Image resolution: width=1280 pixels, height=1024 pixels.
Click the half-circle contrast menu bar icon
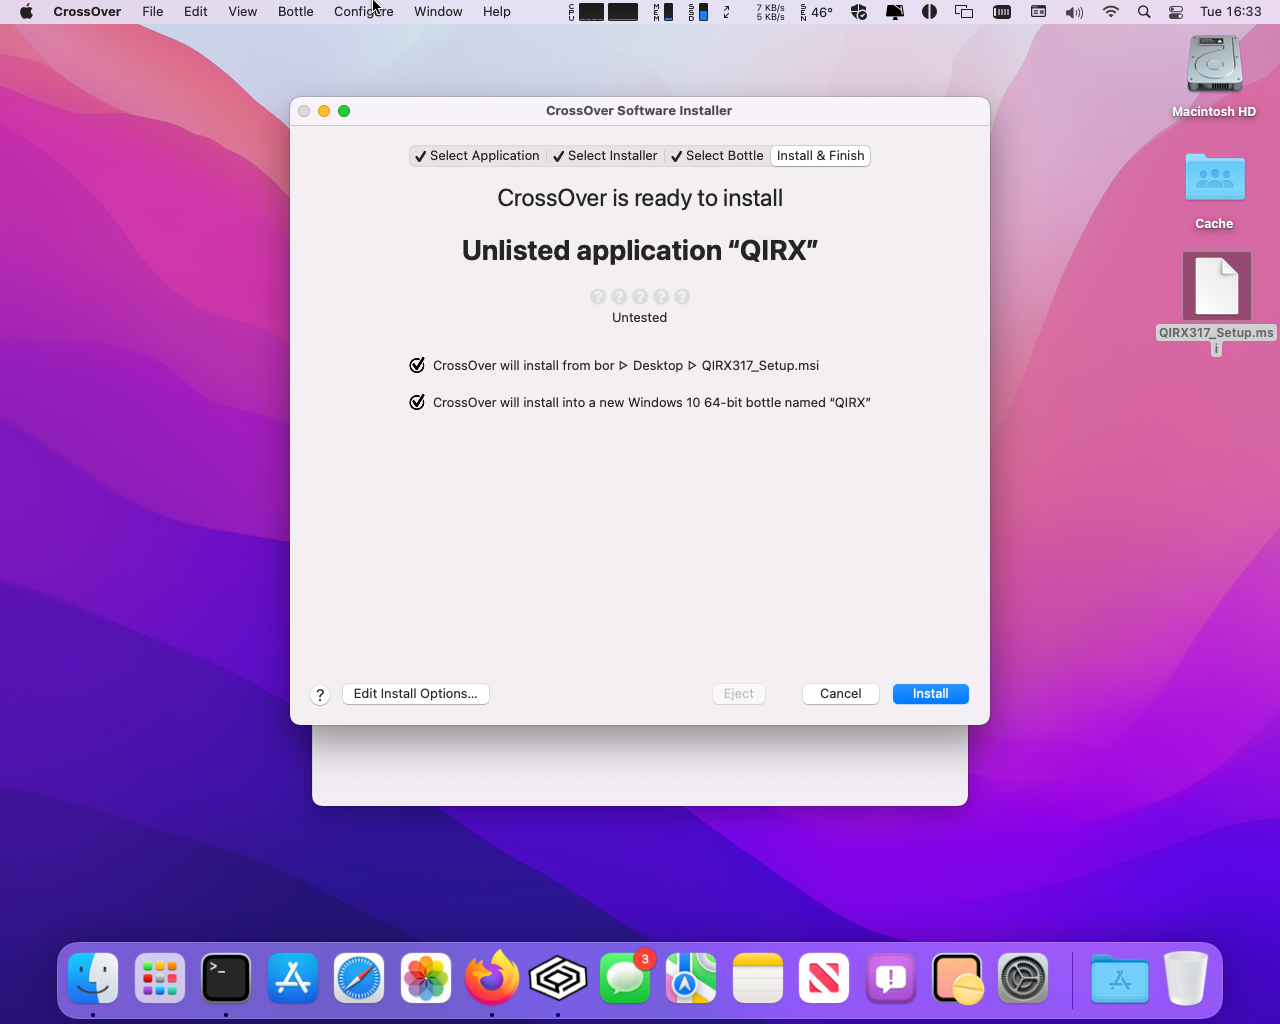(929, 12)
